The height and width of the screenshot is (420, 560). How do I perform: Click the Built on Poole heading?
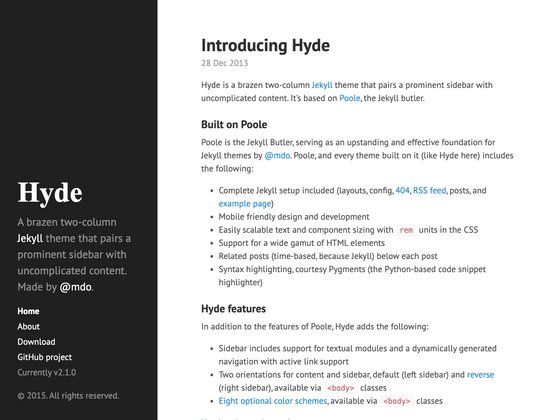pyautogui.click(x=234, y=125)
